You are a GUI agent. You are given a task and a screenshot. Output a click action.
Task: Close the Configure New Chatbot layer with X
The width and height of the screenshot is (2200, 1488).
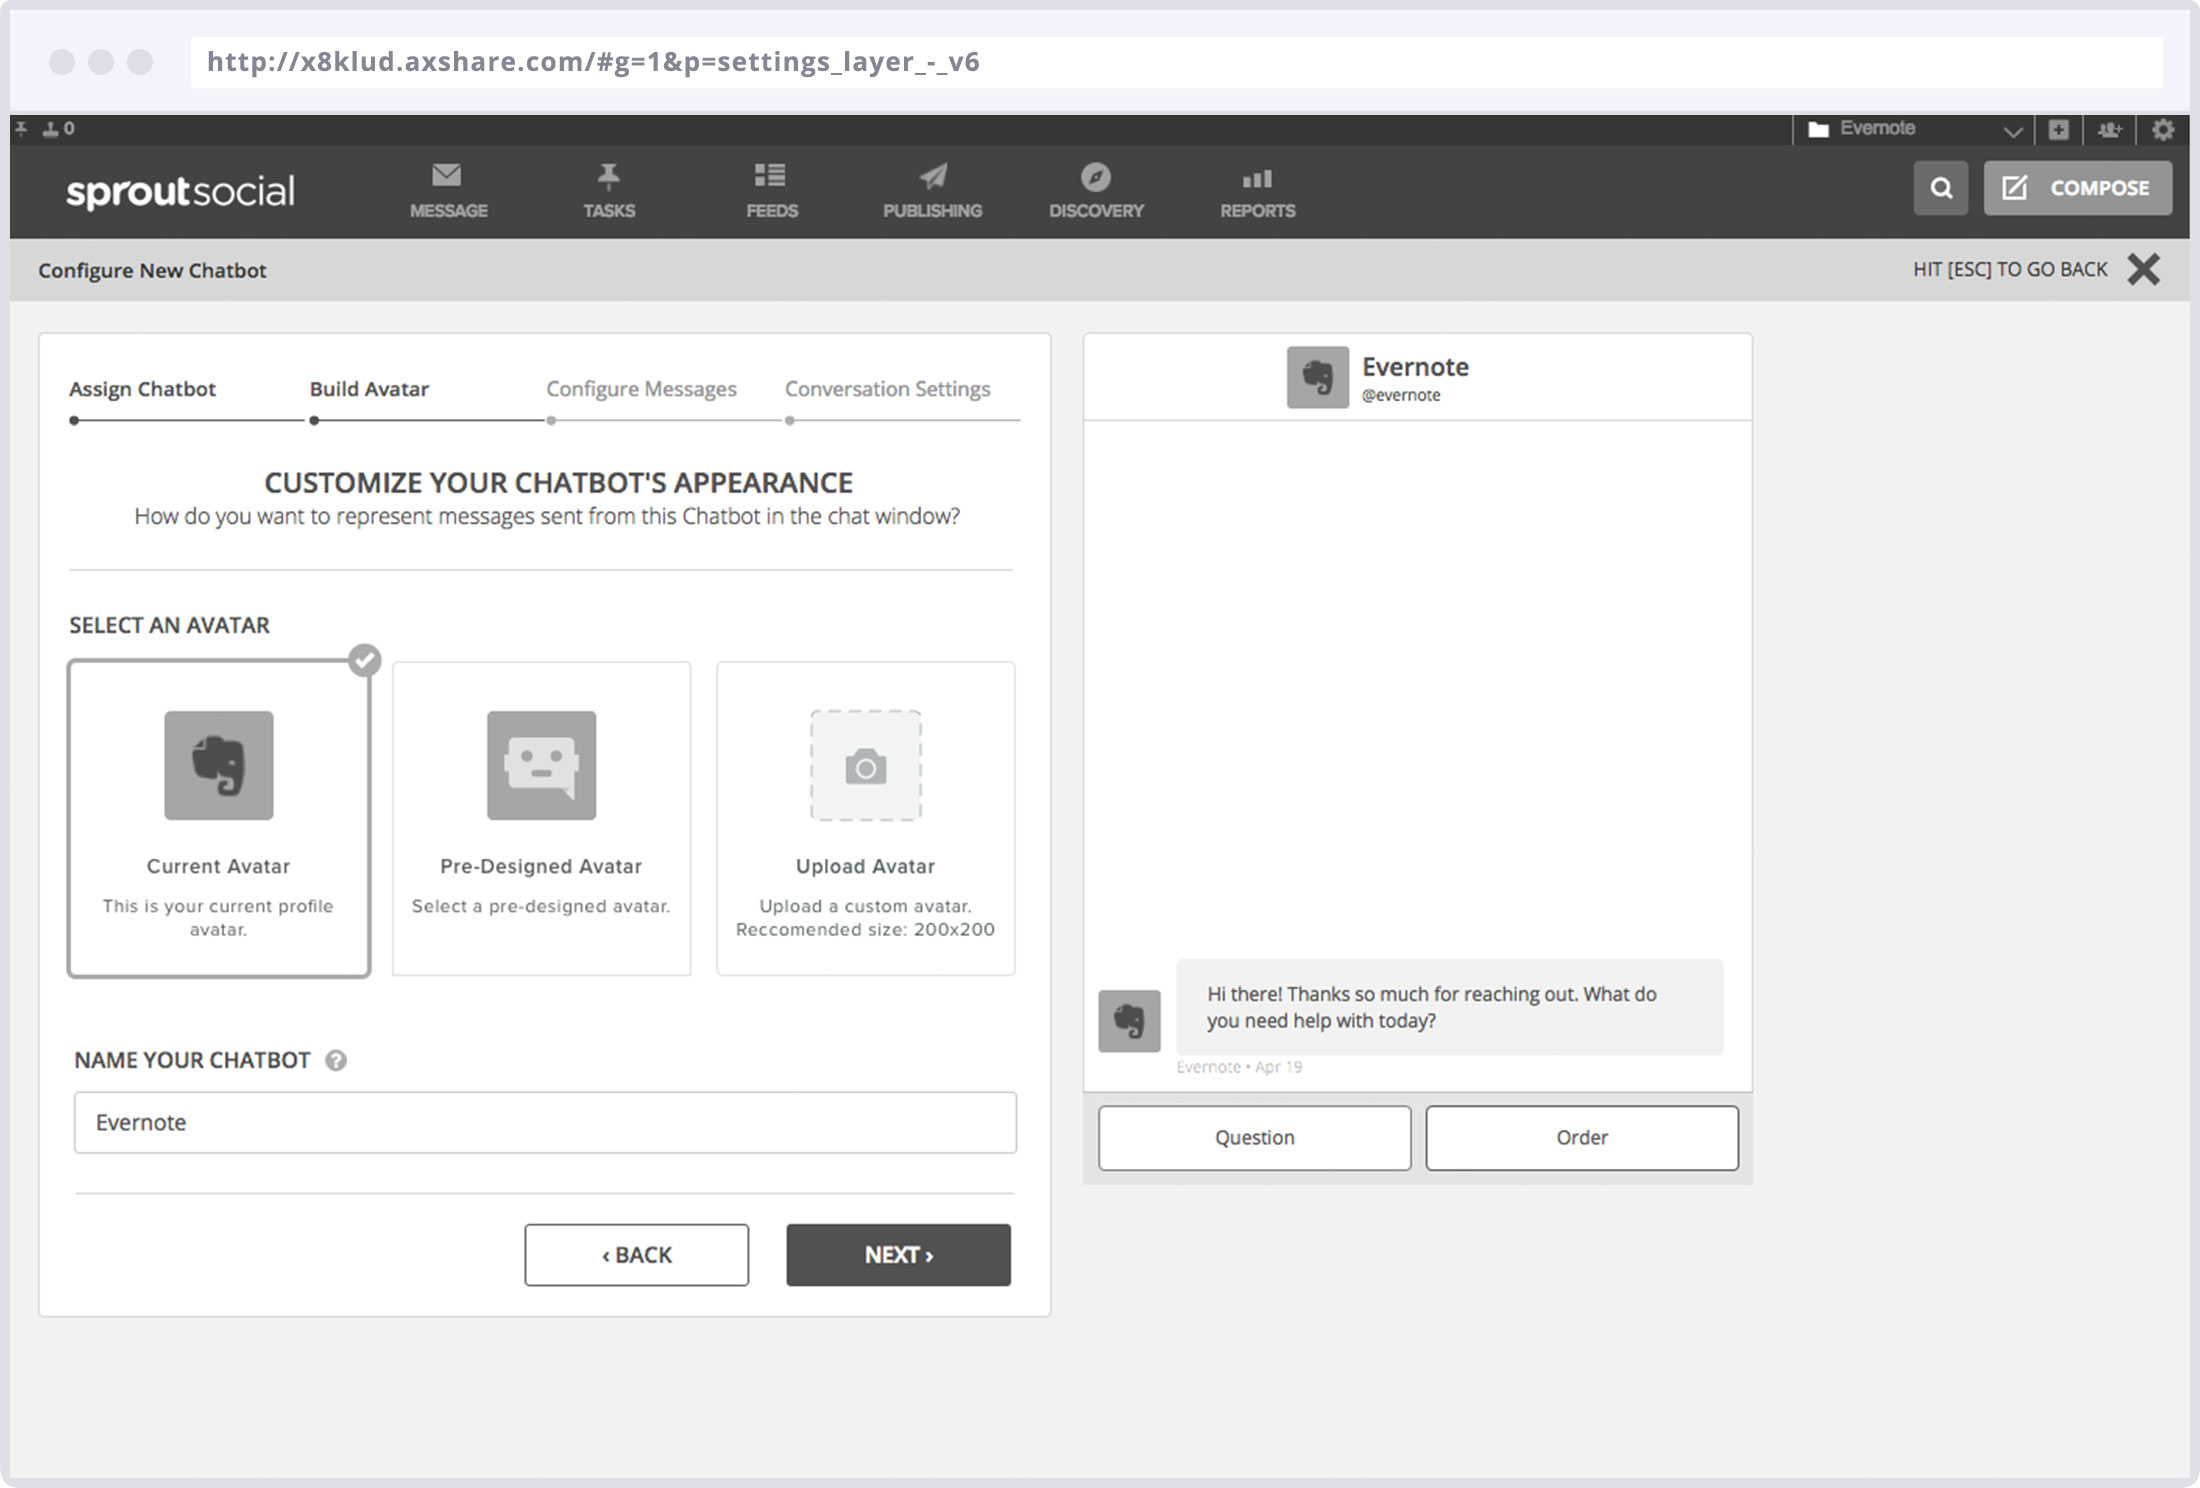pyautogui.click(x=2143, y=269)
